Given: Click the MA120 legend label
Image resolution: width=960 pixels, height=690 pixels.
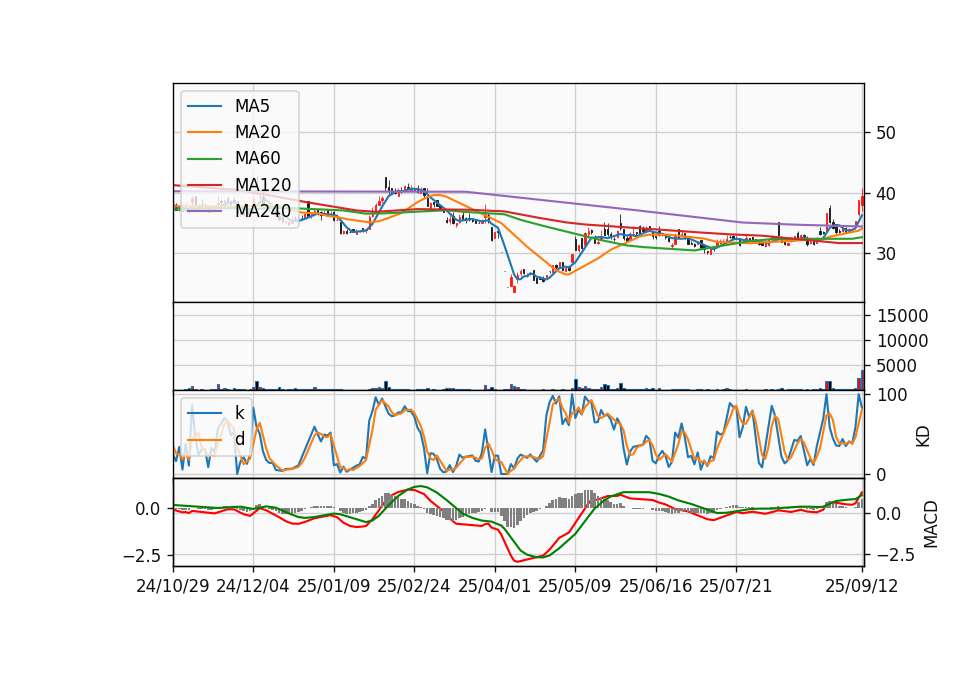Looking at the screenshot, I should pos(263,185).
